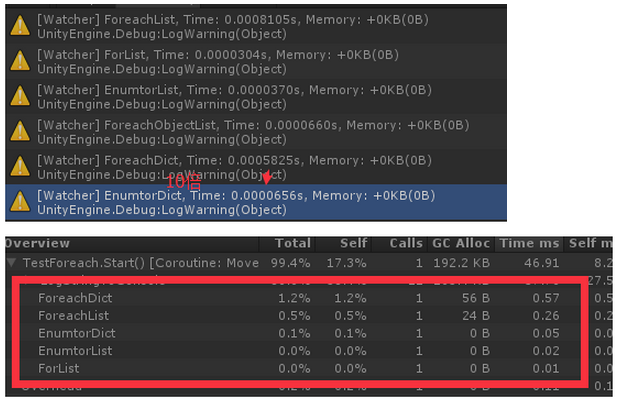Sort by the GC Alloc column header
Viewport: 621px width, 404px height.
[461, 243]
